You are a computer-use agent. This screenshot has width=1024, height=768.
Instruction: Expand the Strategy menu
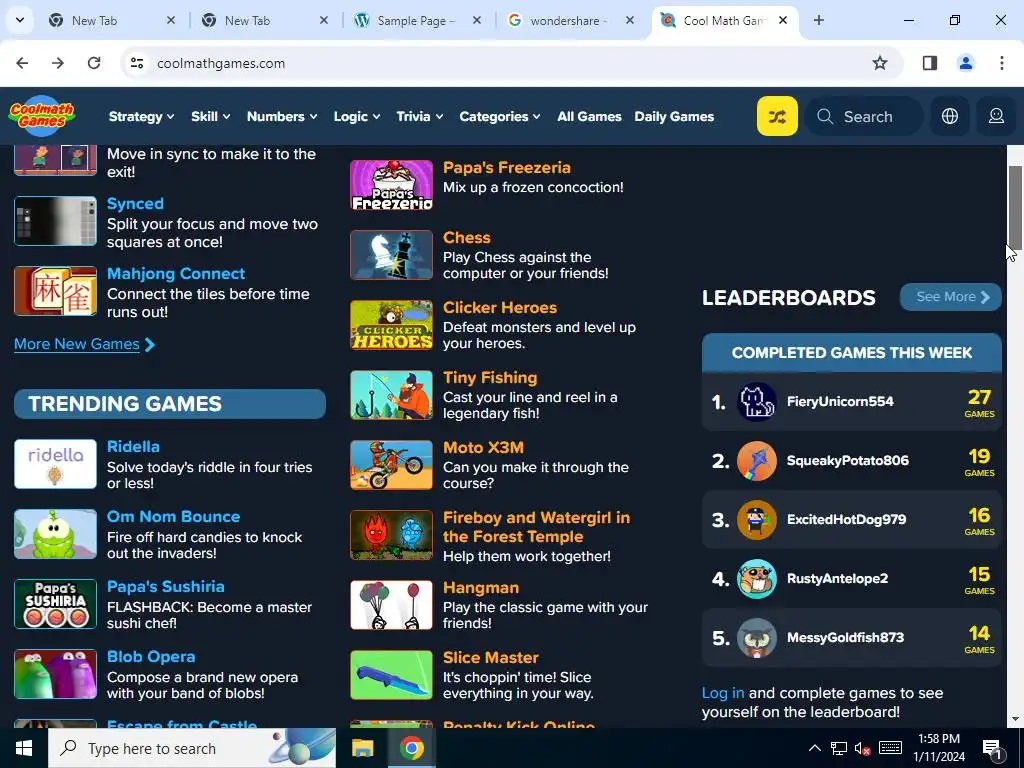coord(141,116)
